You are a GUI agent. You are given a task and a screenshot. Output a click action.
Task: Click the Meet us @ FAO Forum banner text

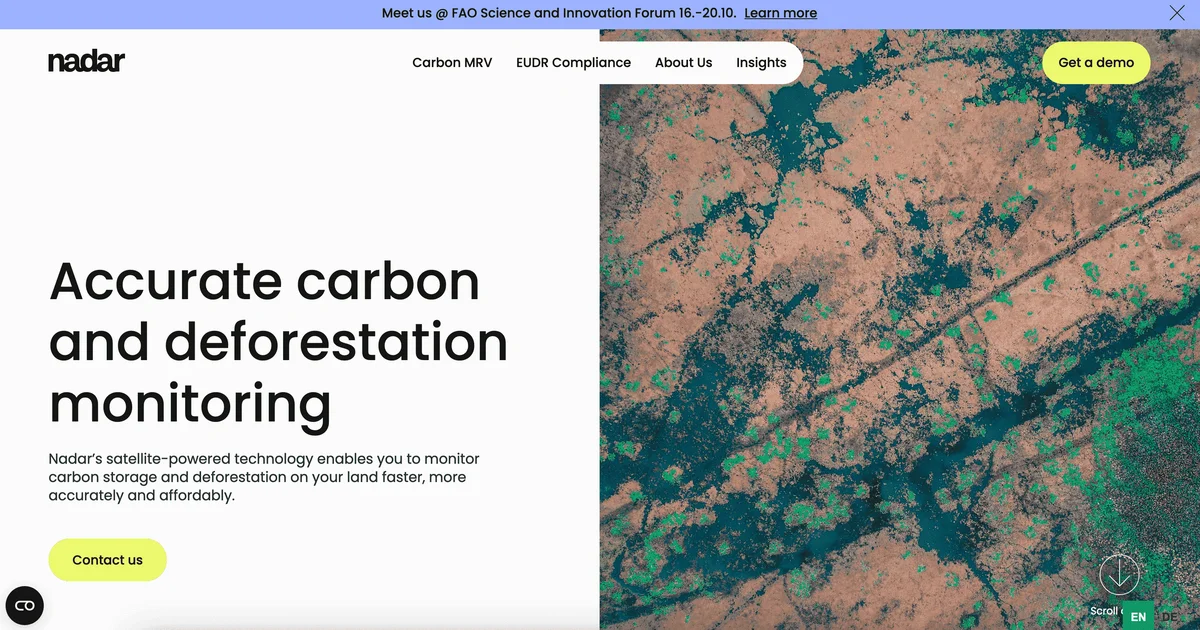555,13
